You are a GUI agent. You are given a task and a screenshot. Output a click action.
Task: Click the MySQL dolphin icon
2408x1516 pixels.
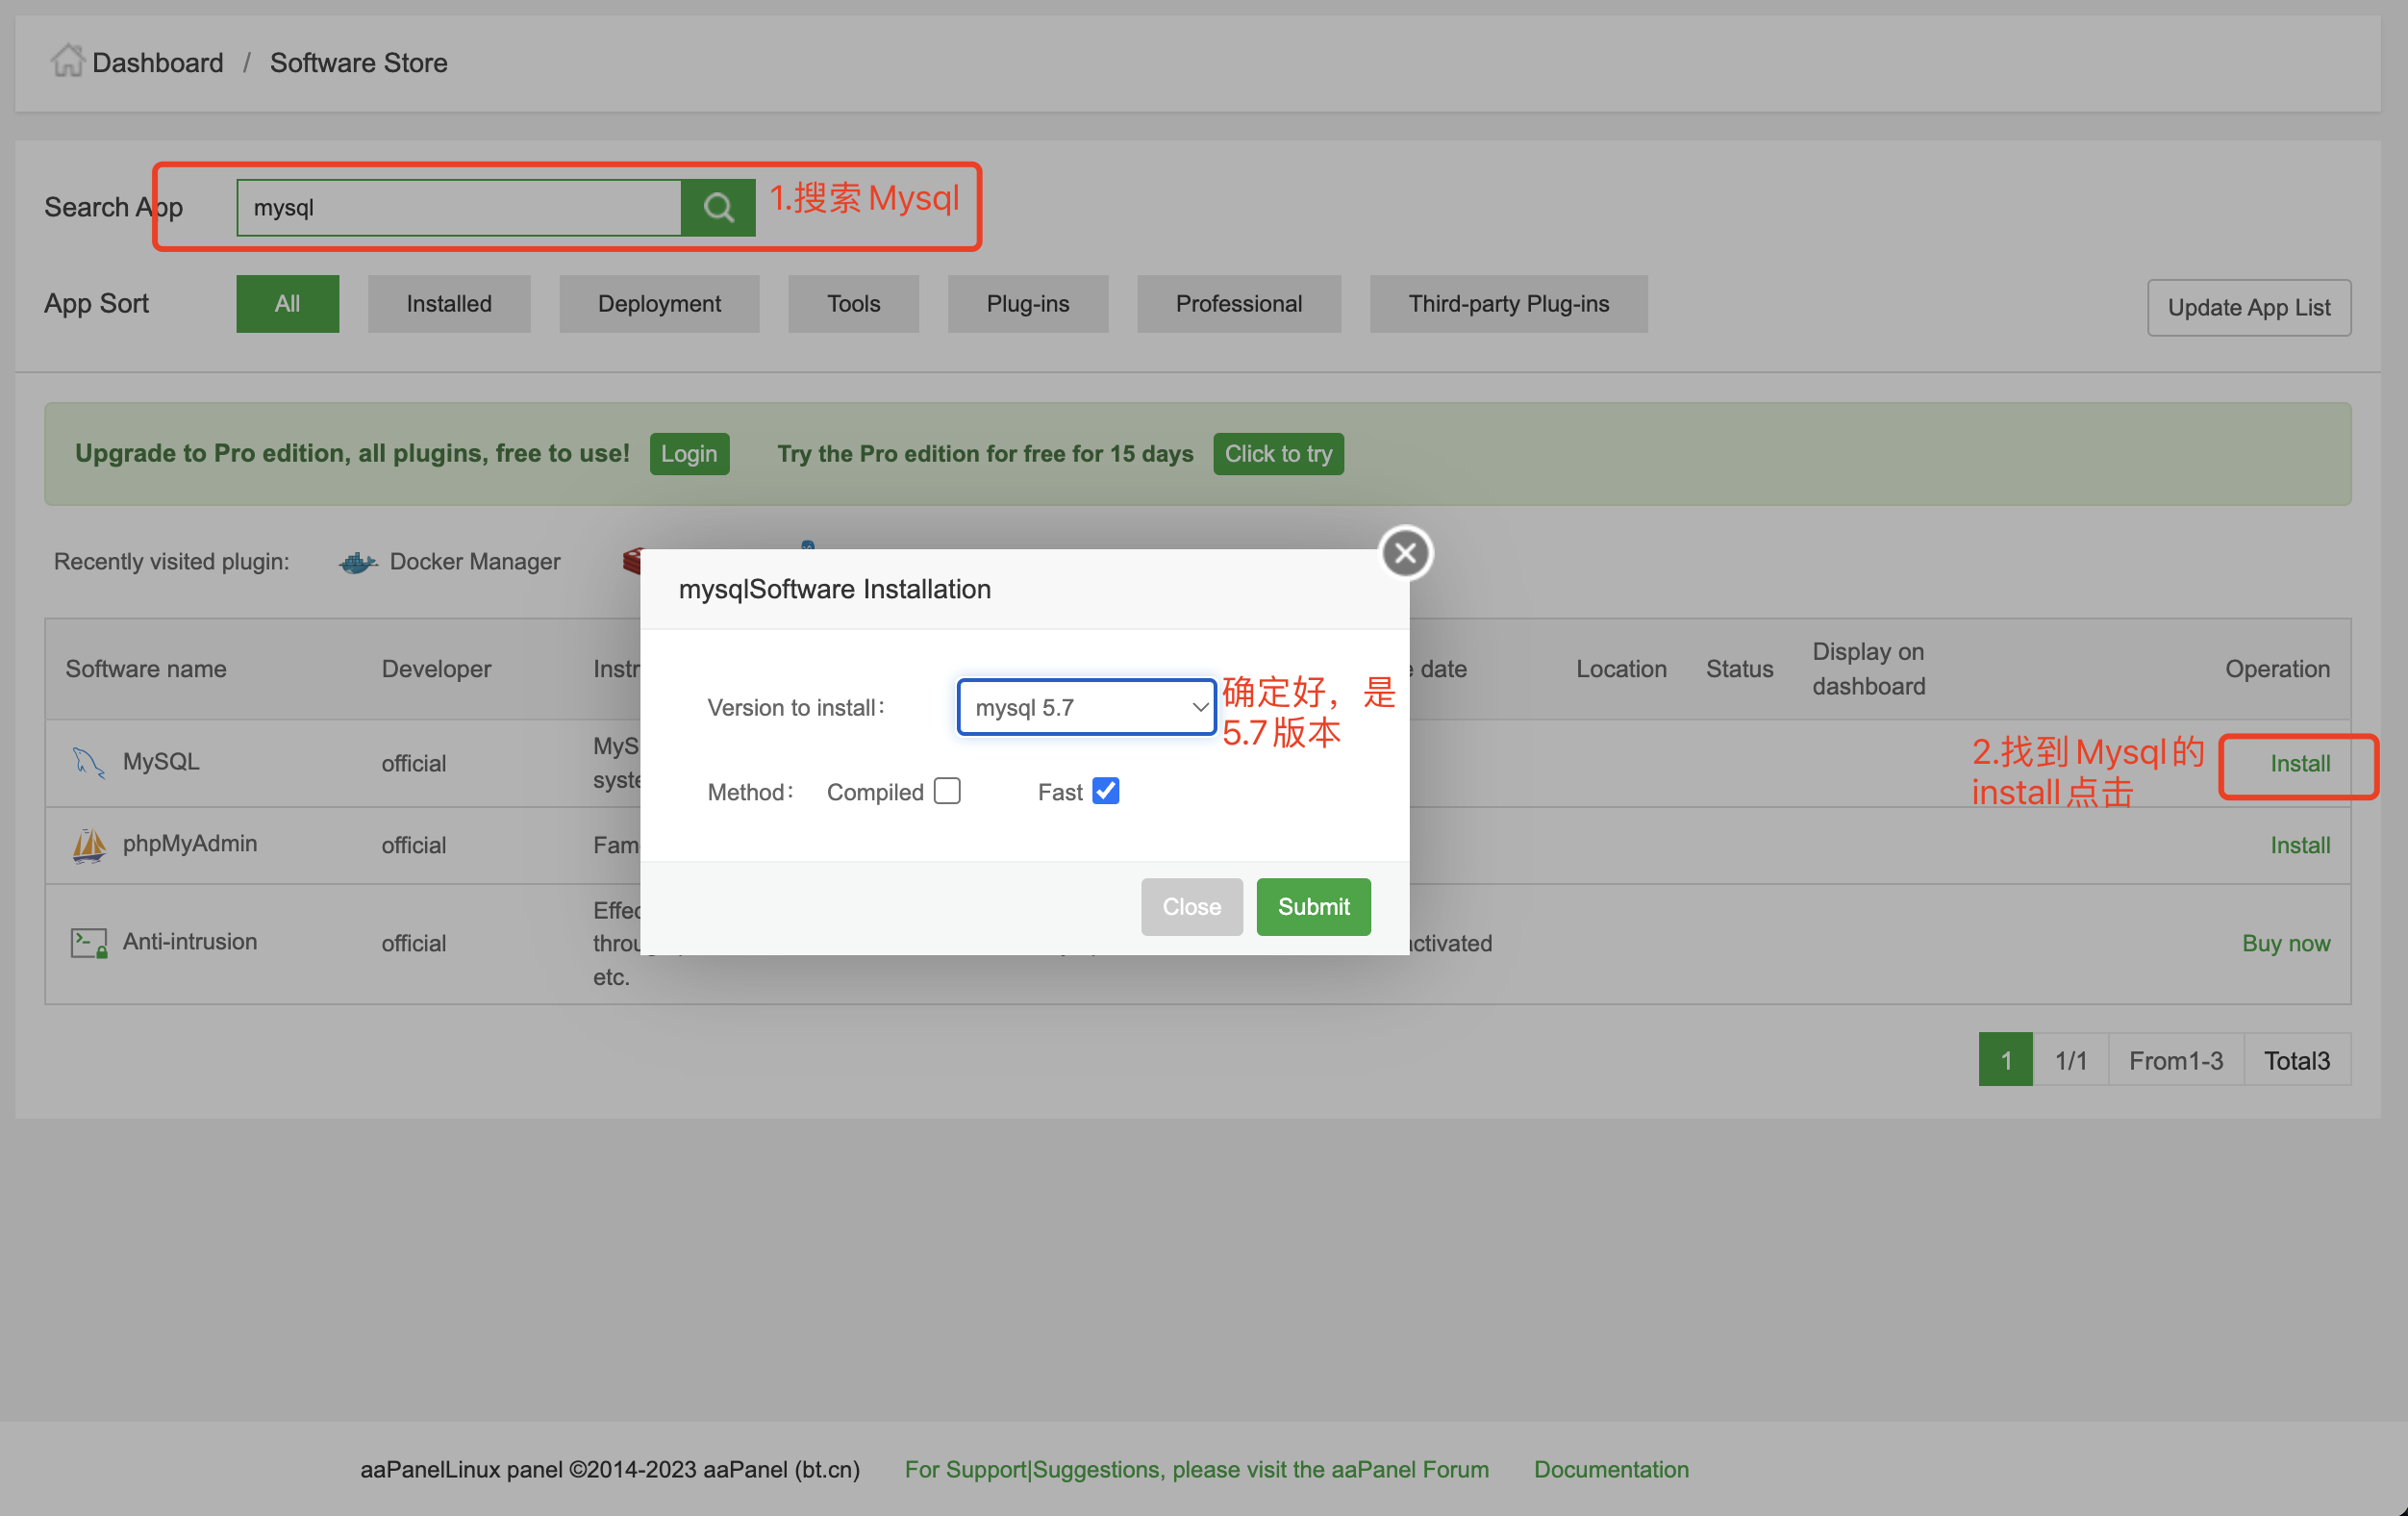click(88, 762)
